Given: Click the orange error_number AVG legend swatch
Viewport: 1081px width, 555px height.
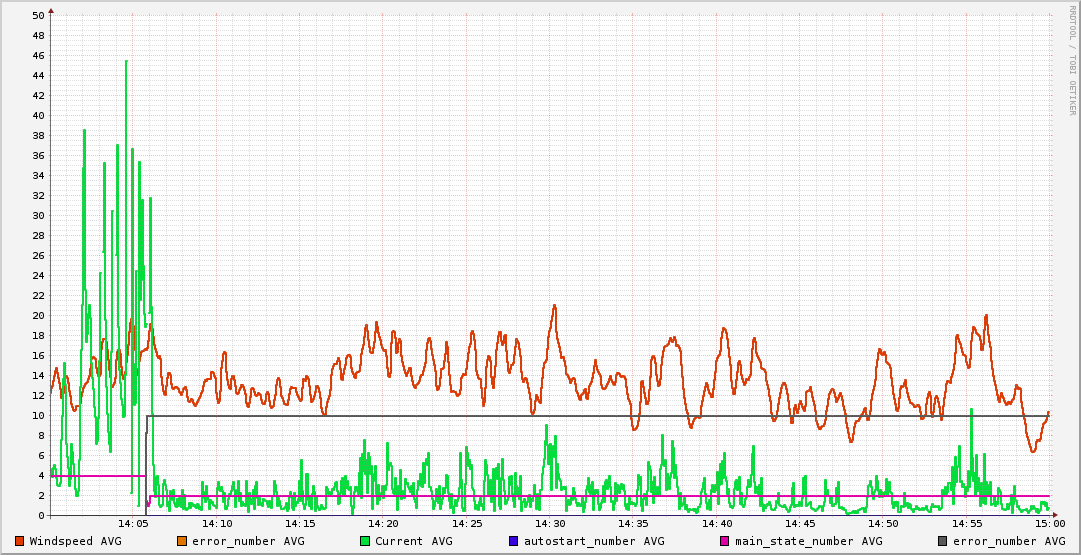Looking at the screenshot, I should [x=182, y=541].
